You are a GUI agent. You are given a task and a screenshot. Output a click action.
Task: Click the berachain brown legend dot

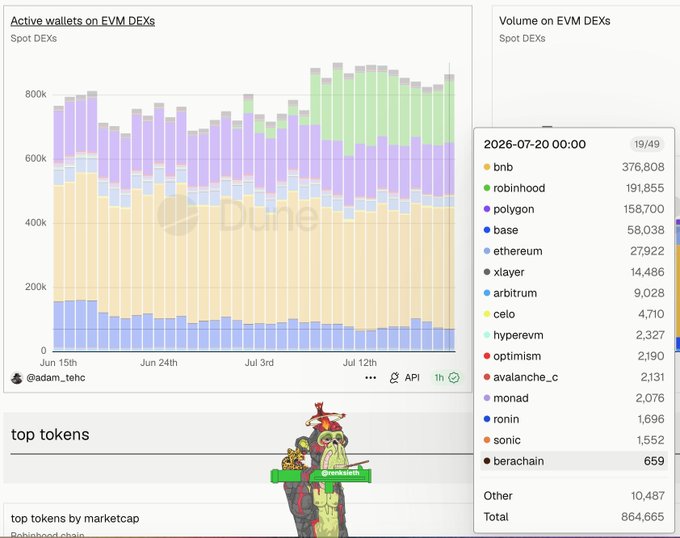(487, 461)
